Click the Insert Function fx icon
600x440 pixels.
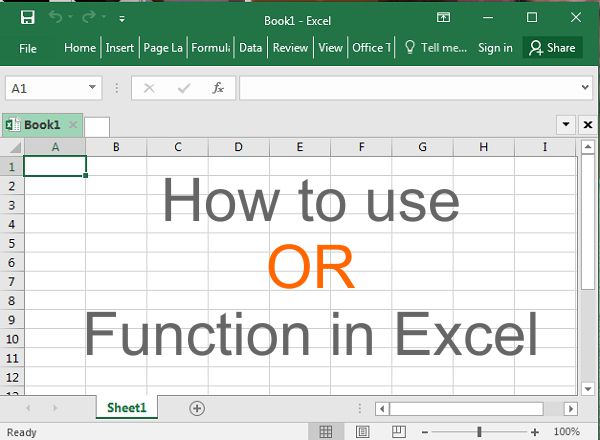(218, 88)
